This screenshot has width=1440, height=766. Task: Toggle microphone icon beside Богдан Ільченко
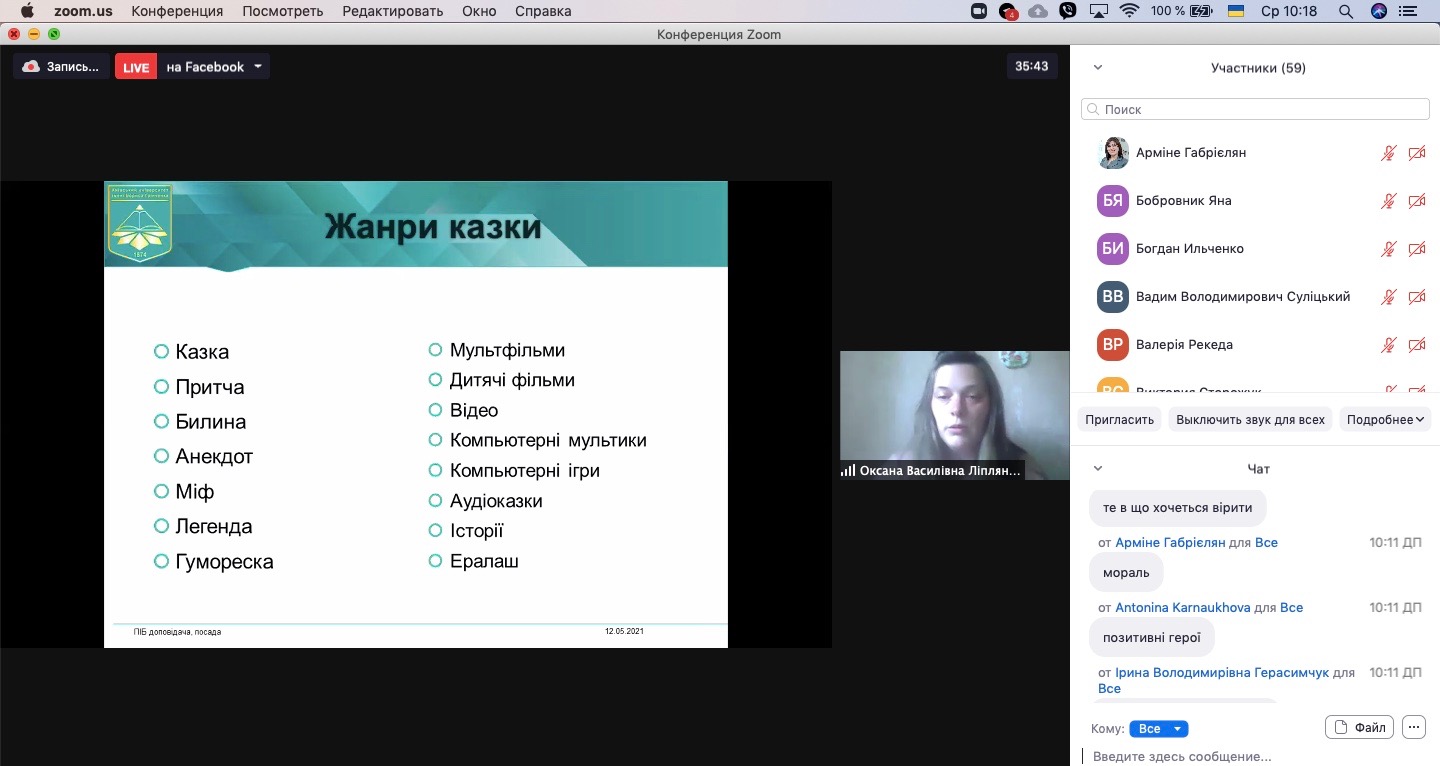(x=1388, y=249)
